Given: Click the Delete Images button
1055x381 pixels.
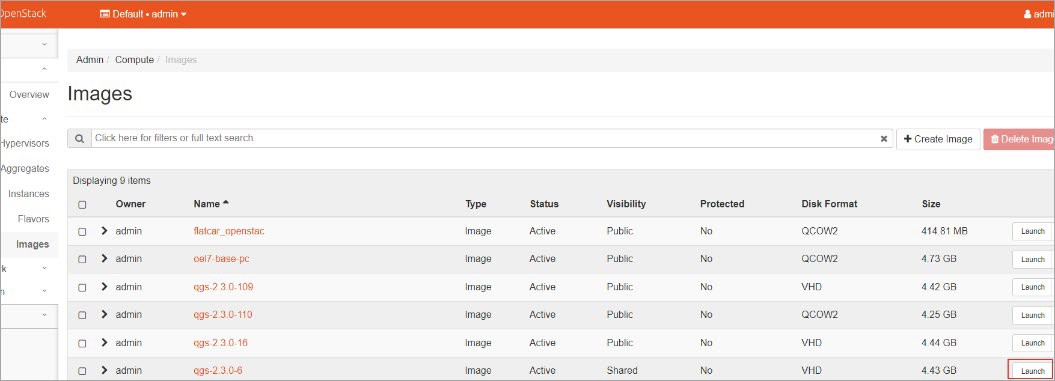Looking at the screenshot, I should (x=1019, y=139).
